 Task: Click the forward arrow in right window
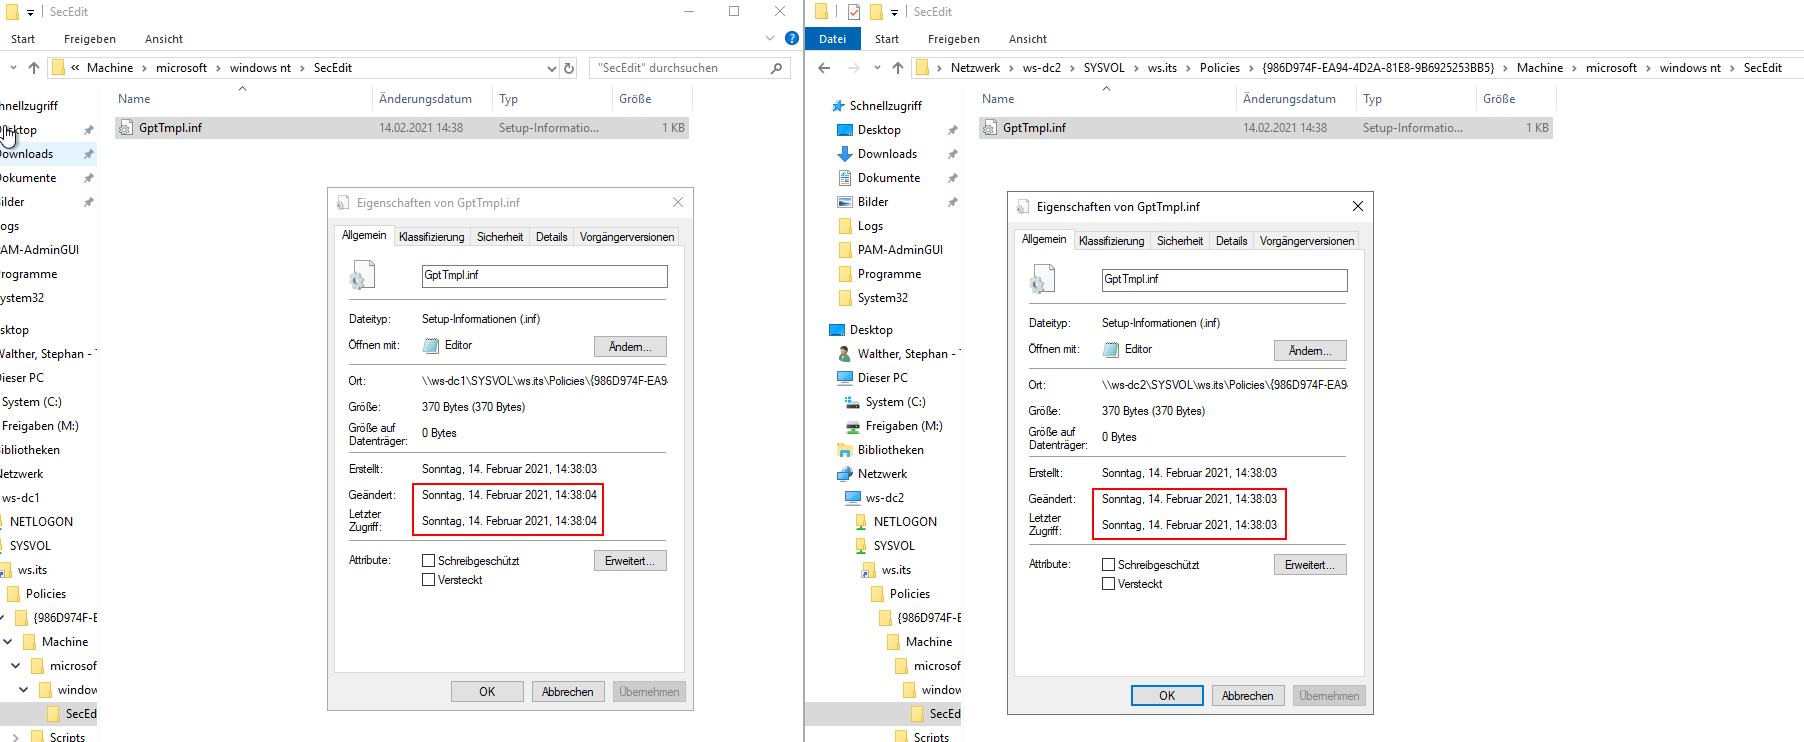853,68
